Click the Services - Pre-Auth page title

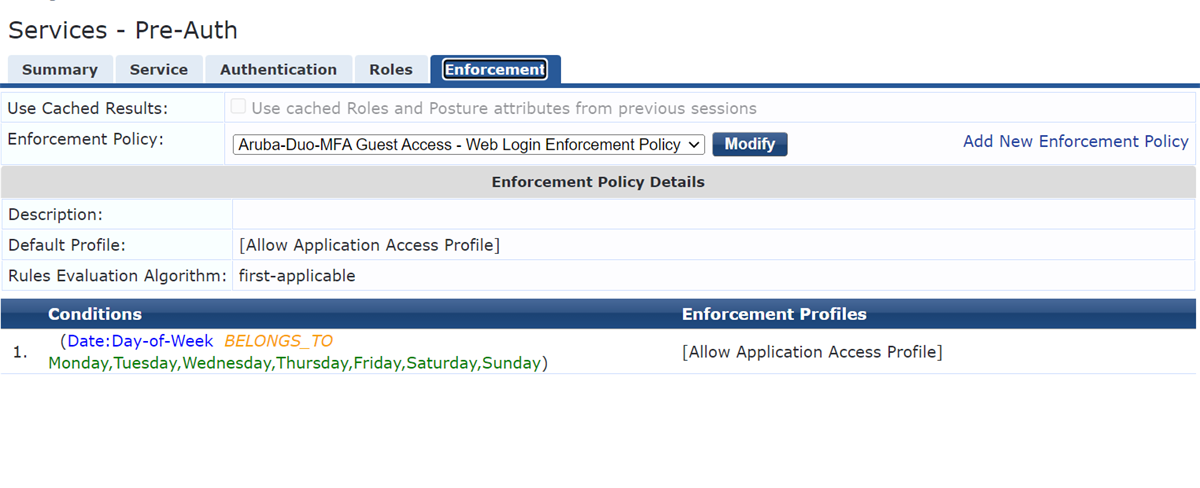click(123, 30)
